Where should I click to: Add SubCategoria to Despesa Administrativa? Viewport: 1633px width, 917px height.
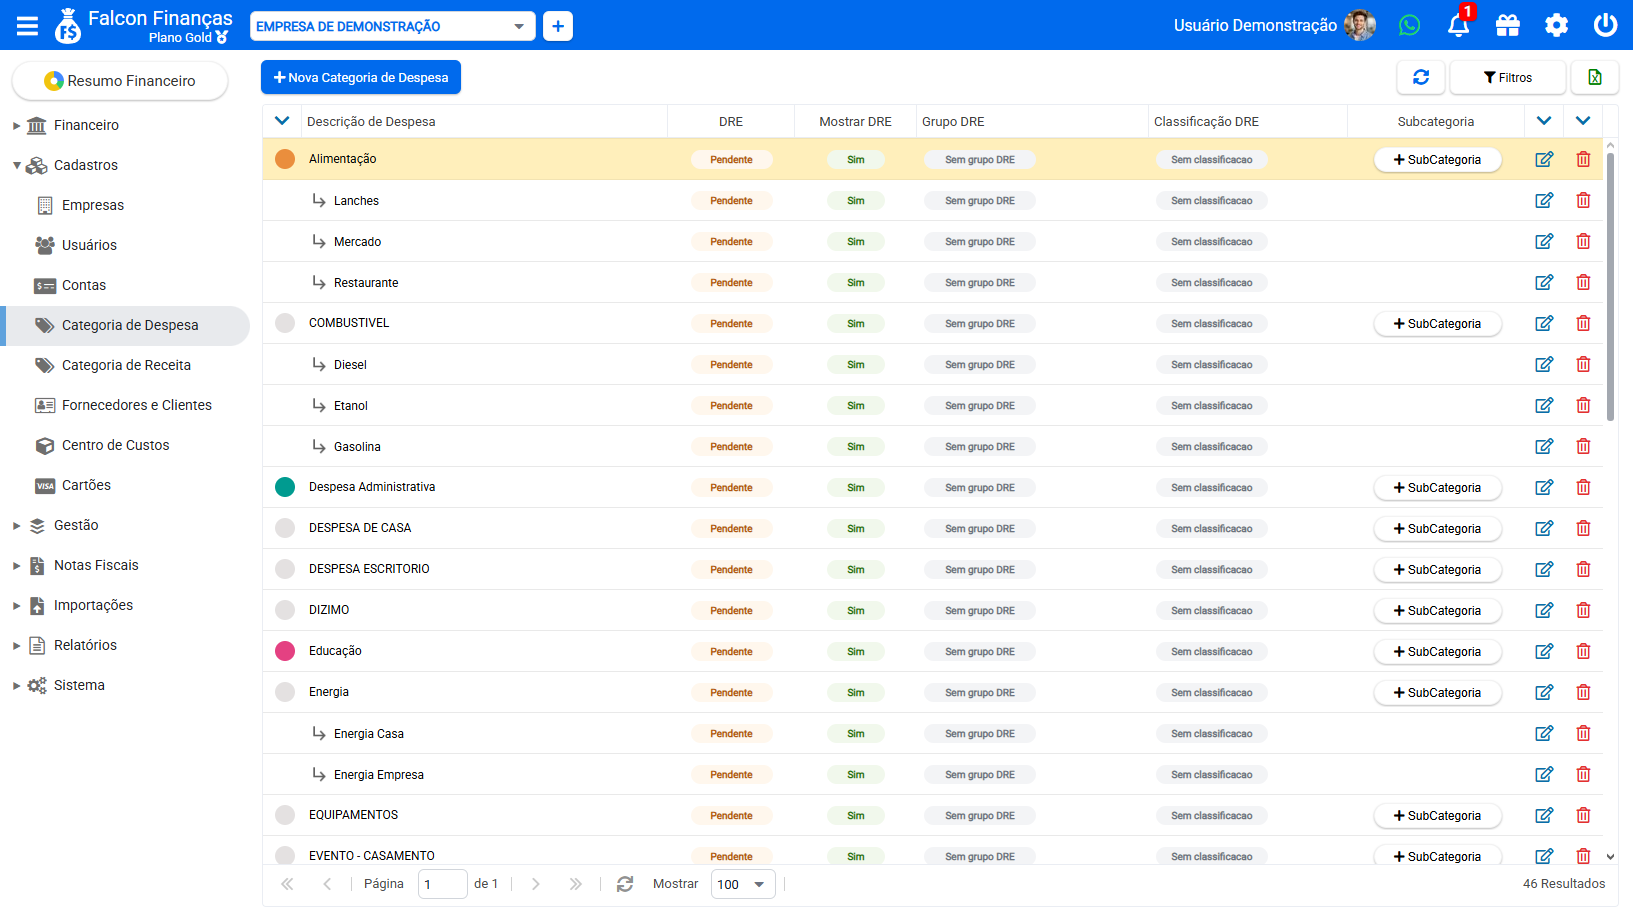[1438, 488]
